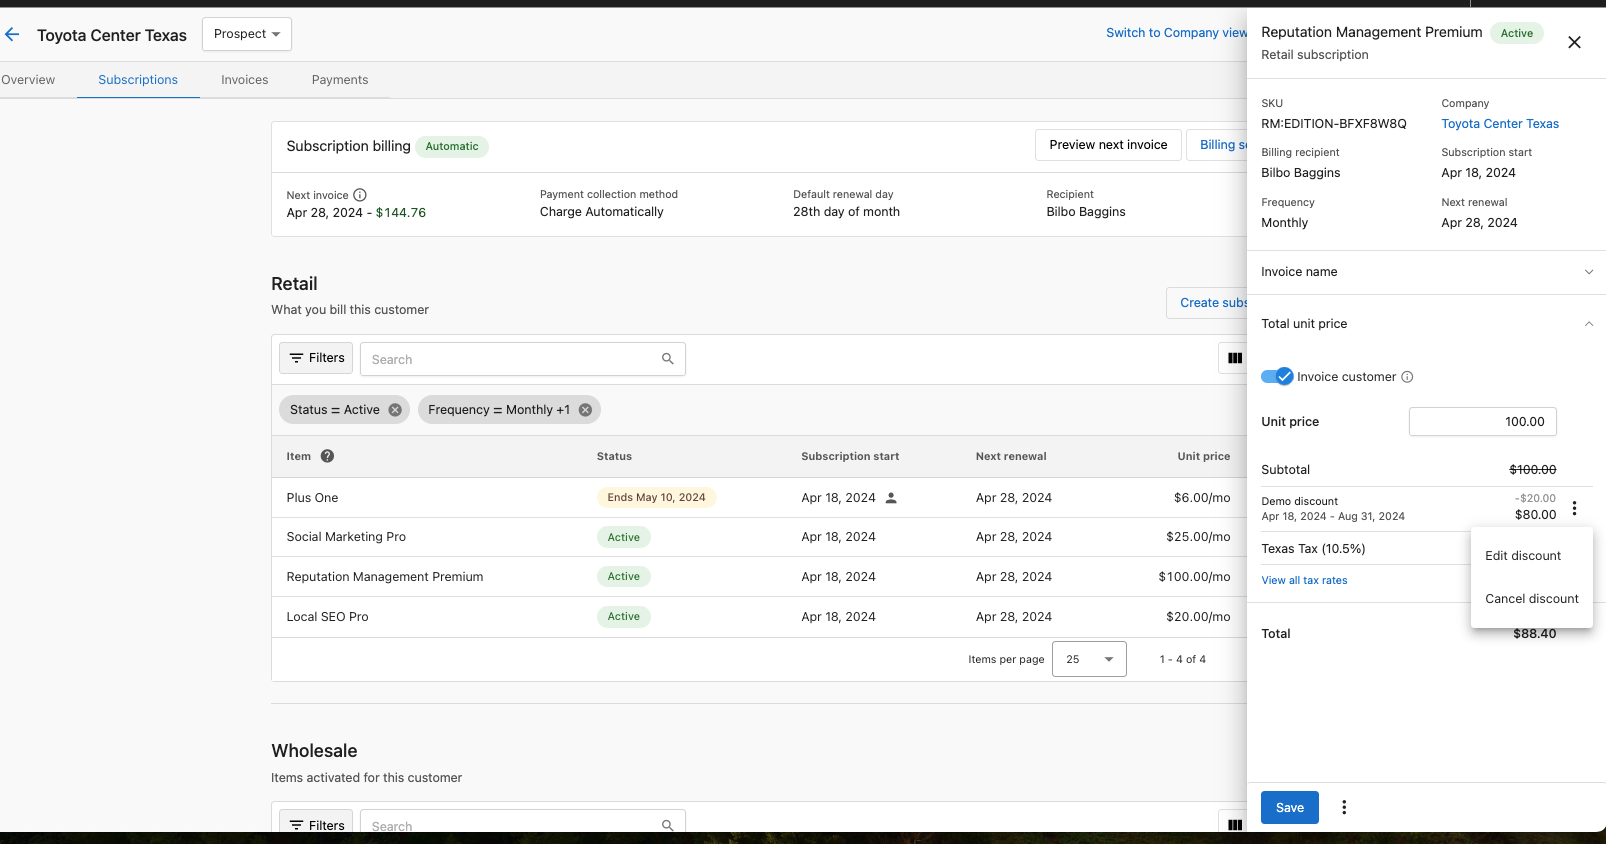
Task: Click the Ends May 10, 2024 status badge
Action: point(656,498)
